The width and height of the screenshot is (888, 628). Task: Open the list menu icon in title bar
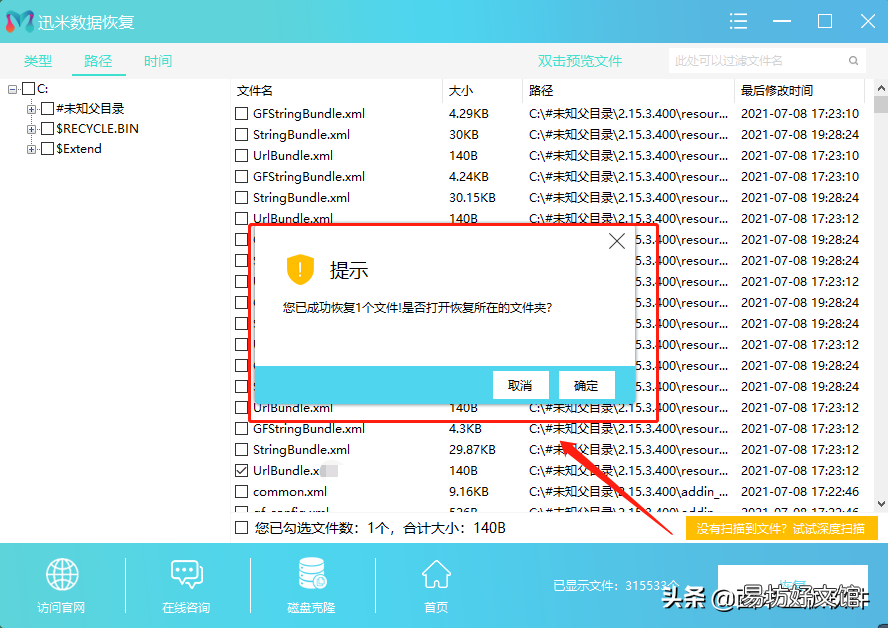point(738,22)
